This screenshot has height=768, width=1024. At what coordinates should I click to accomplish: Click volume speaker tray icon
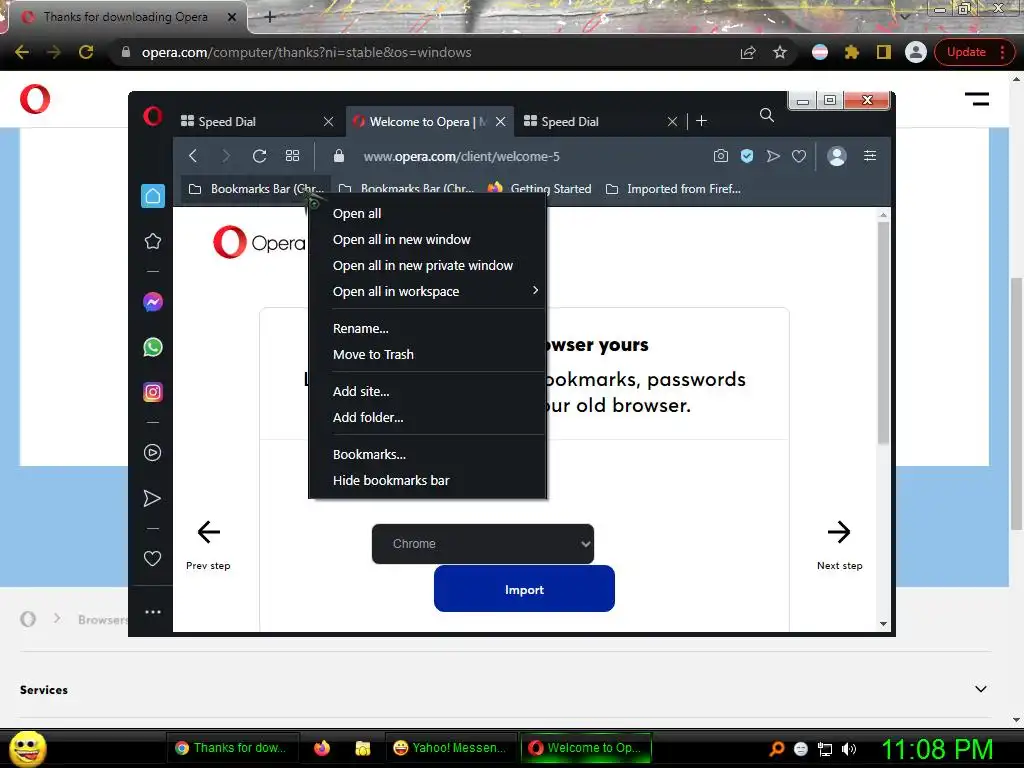click(848, 749)
